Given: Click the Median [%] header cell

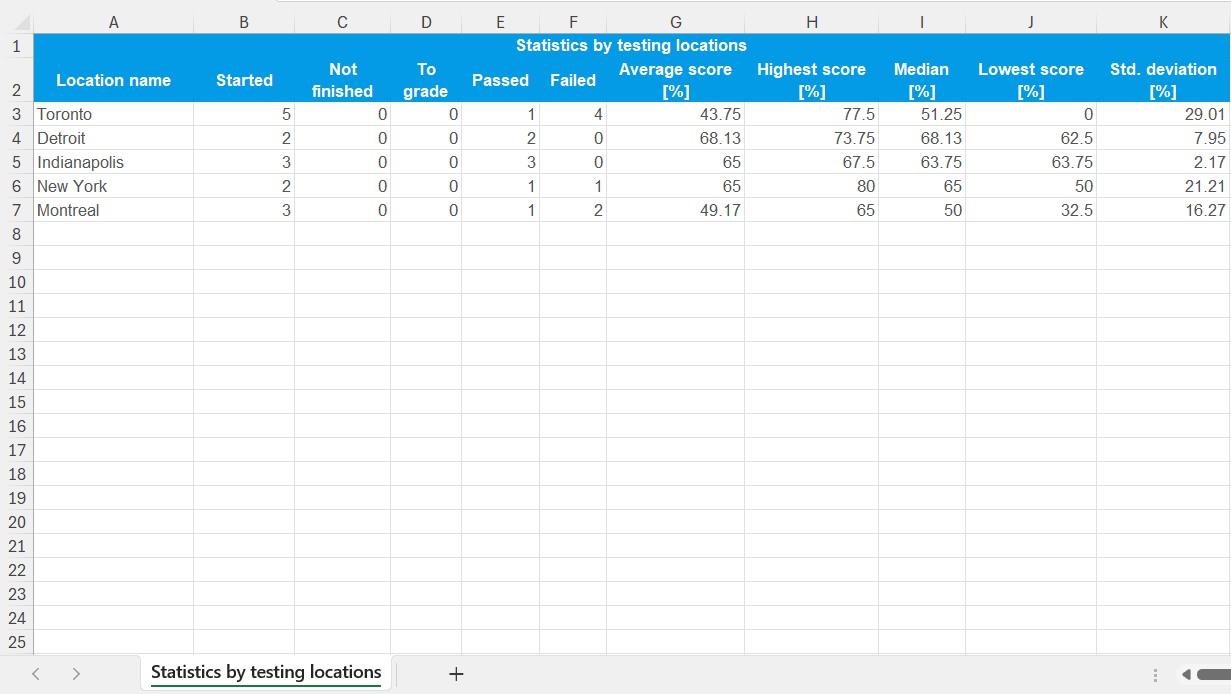Looking at the screenshot, I should 921,80.
